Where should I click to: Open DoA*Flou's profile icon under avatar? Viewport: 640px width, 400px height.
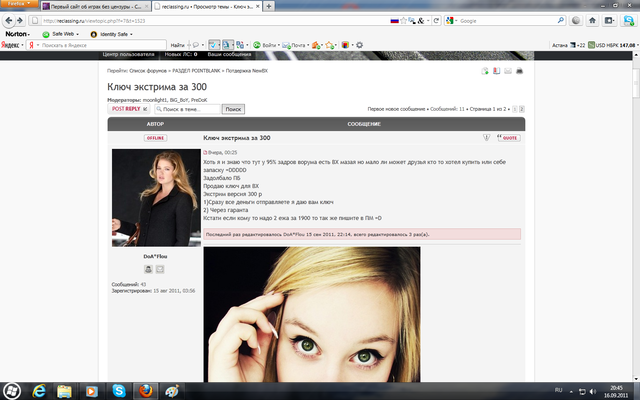(148, 269)
